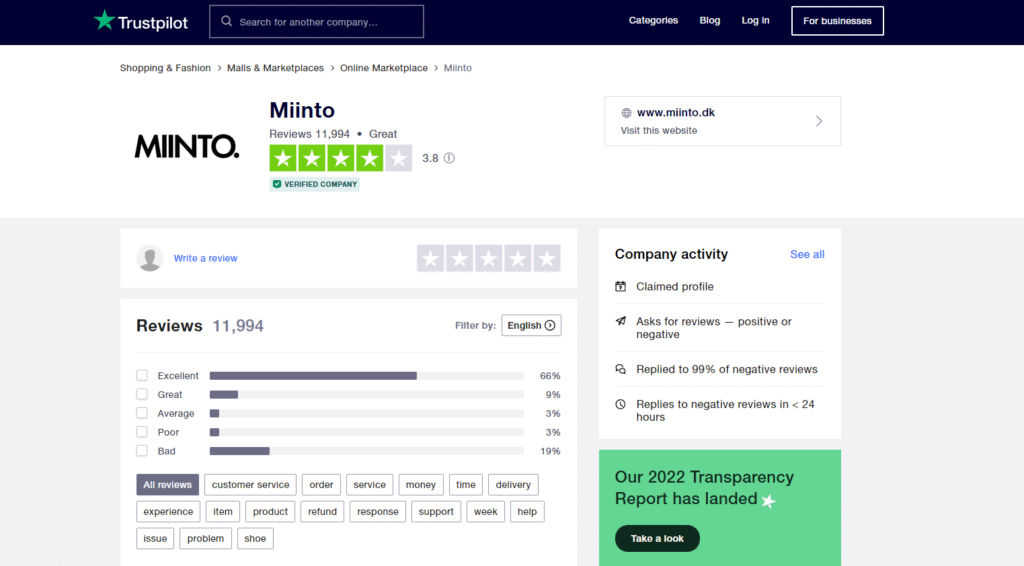
Task: Click the paper plane icon beside Asks for reviews
Action: click(x=620, y=321)
